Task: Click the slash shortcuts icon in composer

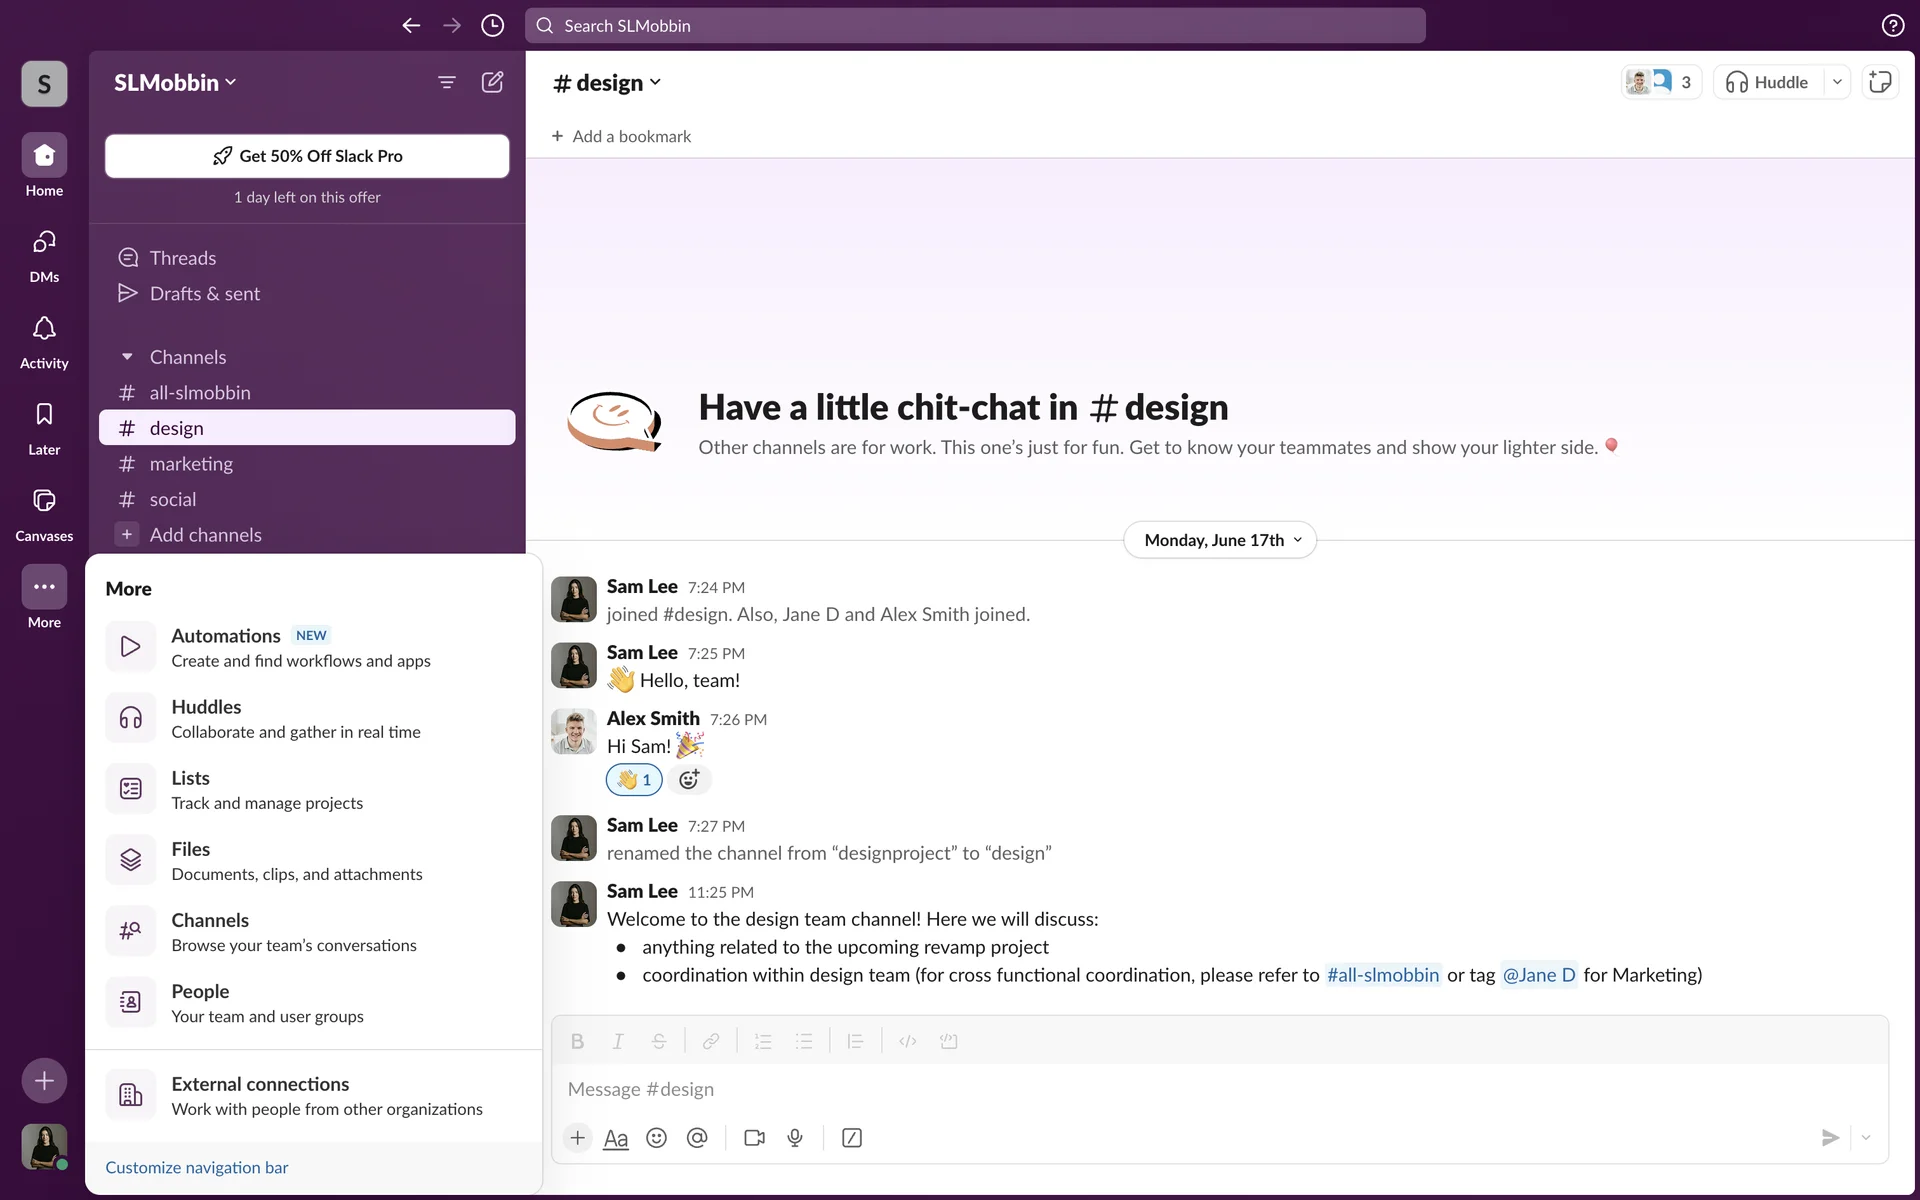Action: tap(852, 1138)
